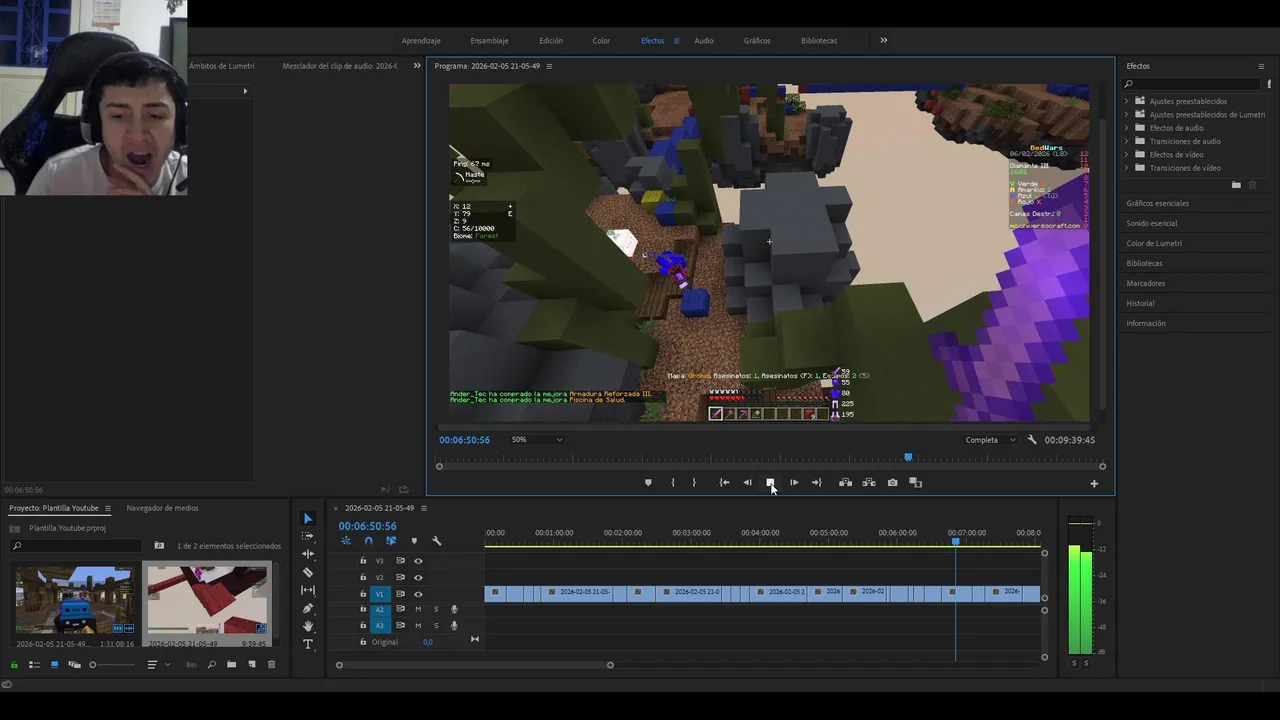
Task: Switch to the Edición workspace
Action: [551, 41]
